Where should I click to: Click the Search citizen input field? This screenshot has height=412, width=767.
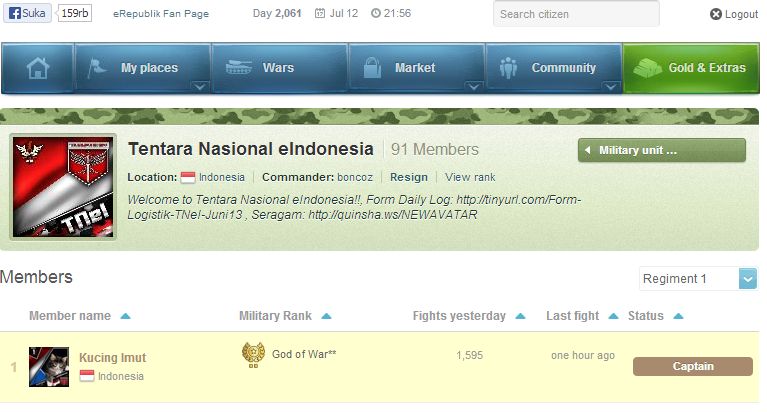pyautogui.click(x=575, y=14)
